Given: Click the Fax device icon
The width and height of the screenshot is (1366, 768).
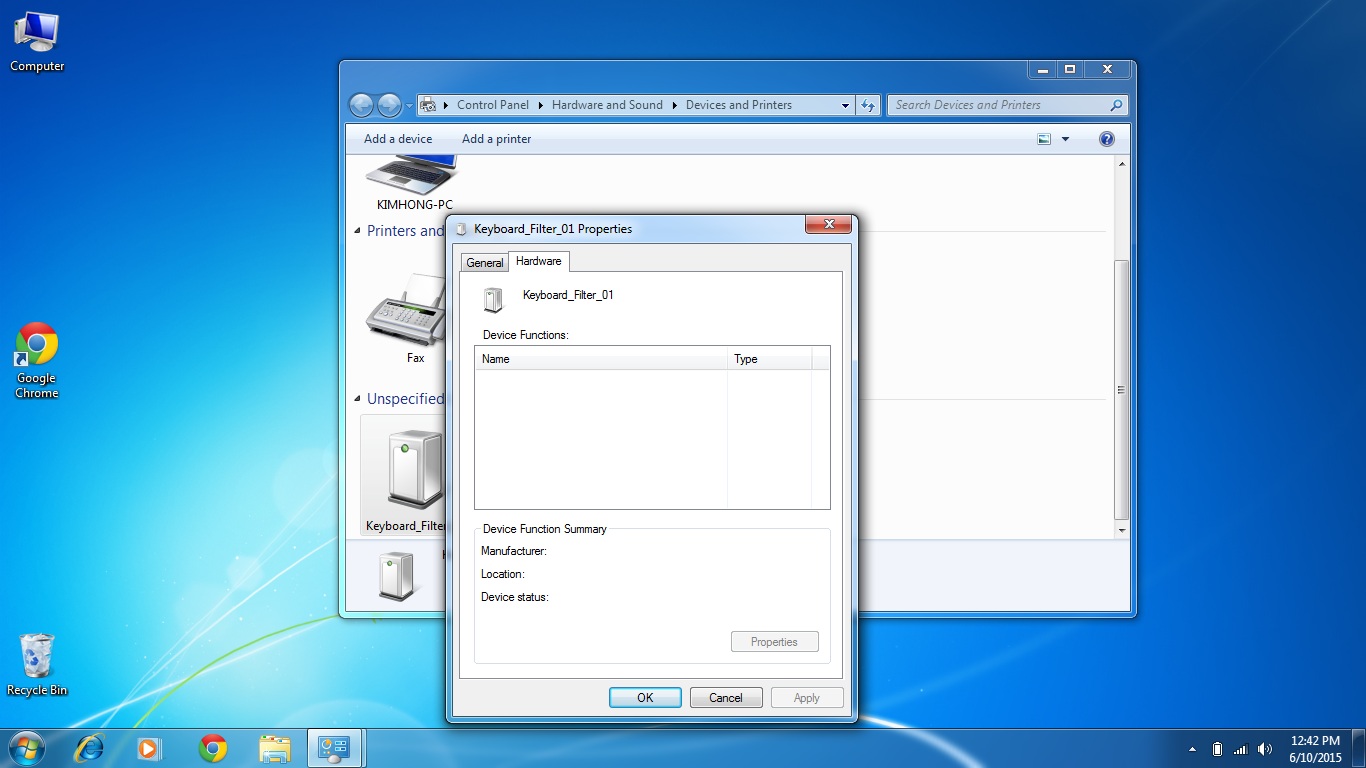Looking at the screenshot, I should pos(406,312).
